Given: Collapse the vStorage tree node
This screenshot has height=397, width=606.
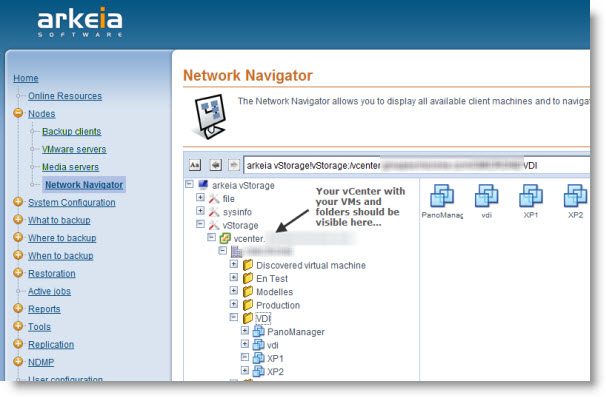Looking at the screenshot, I should (200, 224).
